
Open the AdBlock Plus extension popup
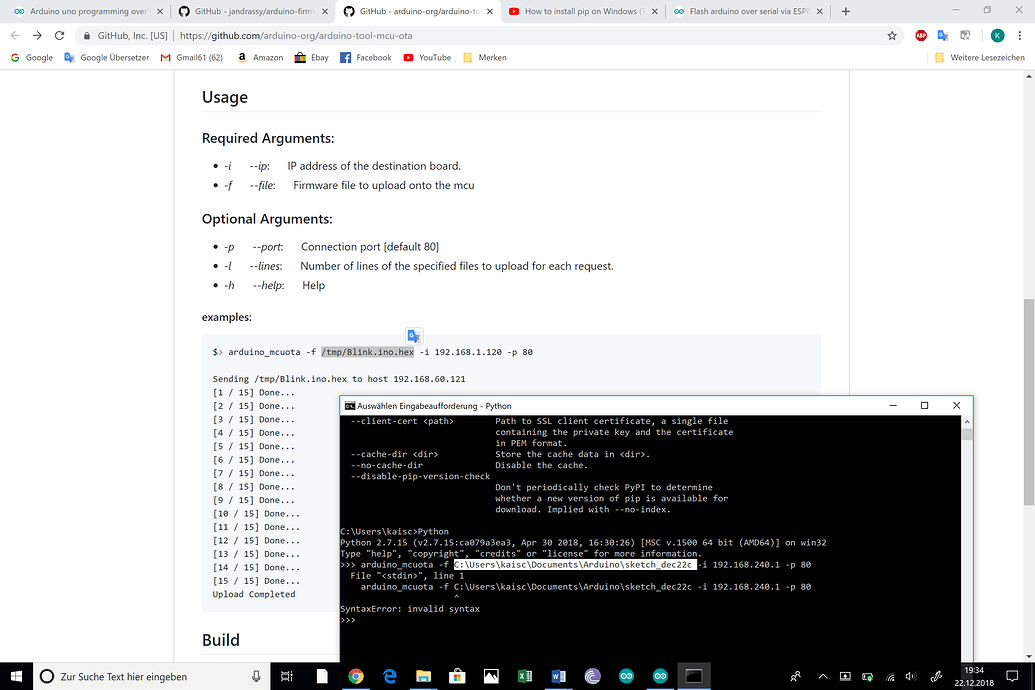coord(921,34)
